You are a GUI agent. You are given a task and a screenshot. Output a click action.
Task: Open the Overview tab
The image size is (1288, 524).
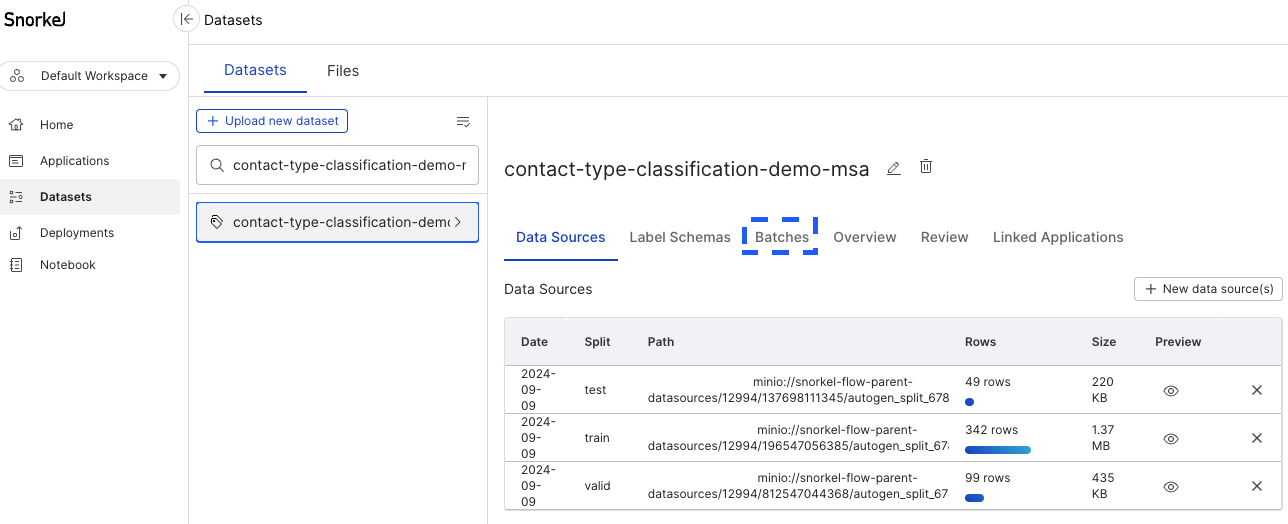click(x=865, y=237)
